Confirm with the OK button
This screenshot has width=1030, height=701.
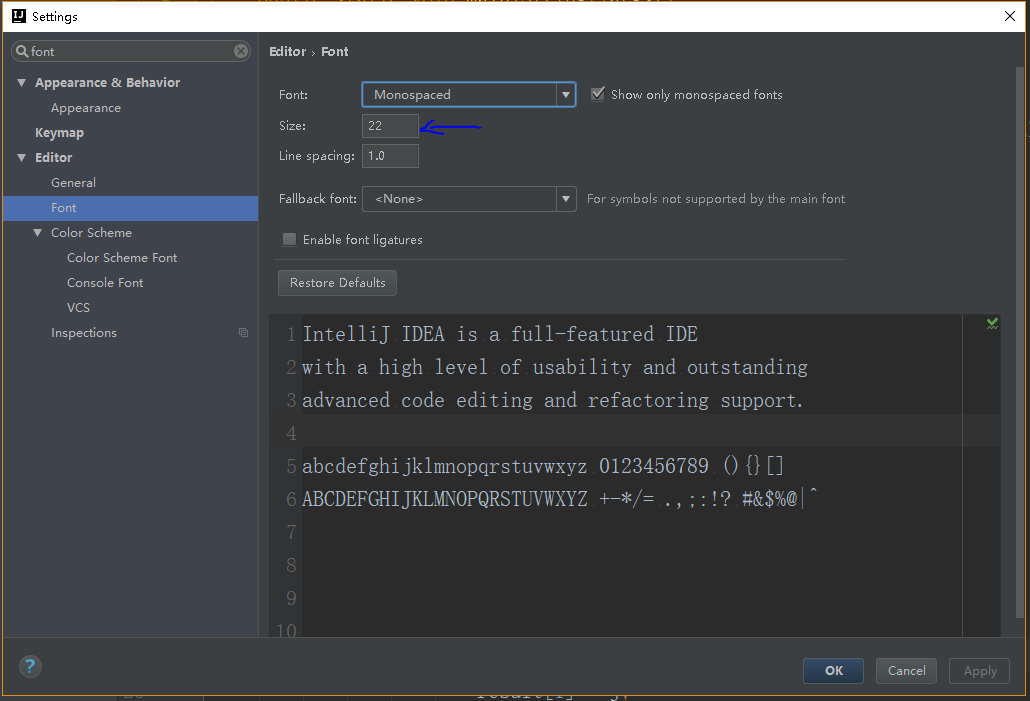click(x=833, y=671)
